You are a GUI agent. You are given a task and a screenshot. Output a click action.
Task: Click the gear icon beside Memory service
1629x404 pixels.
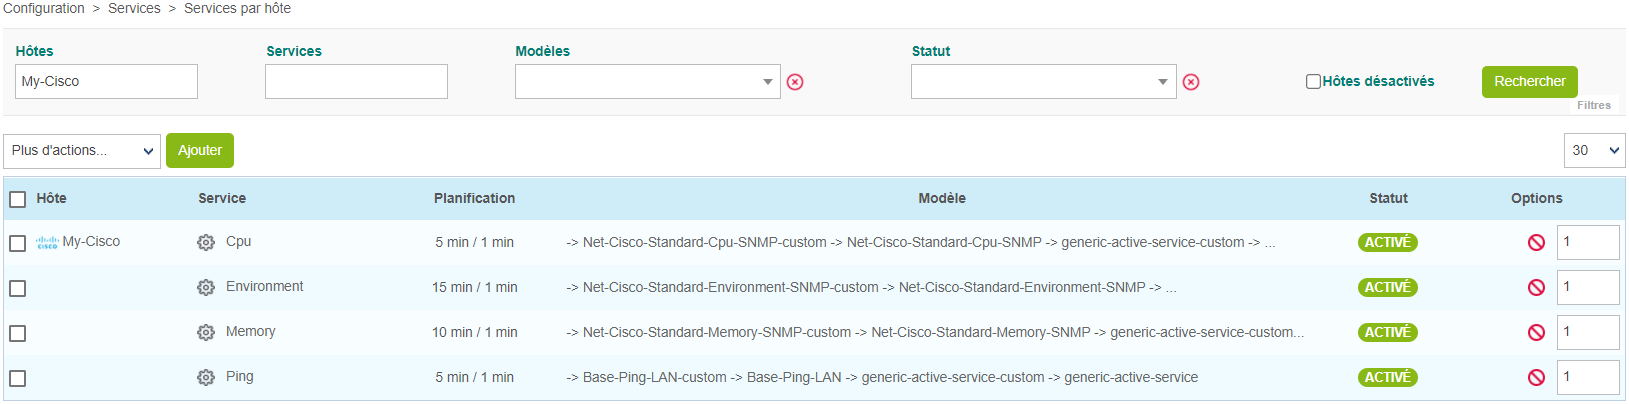click(206, 332)
